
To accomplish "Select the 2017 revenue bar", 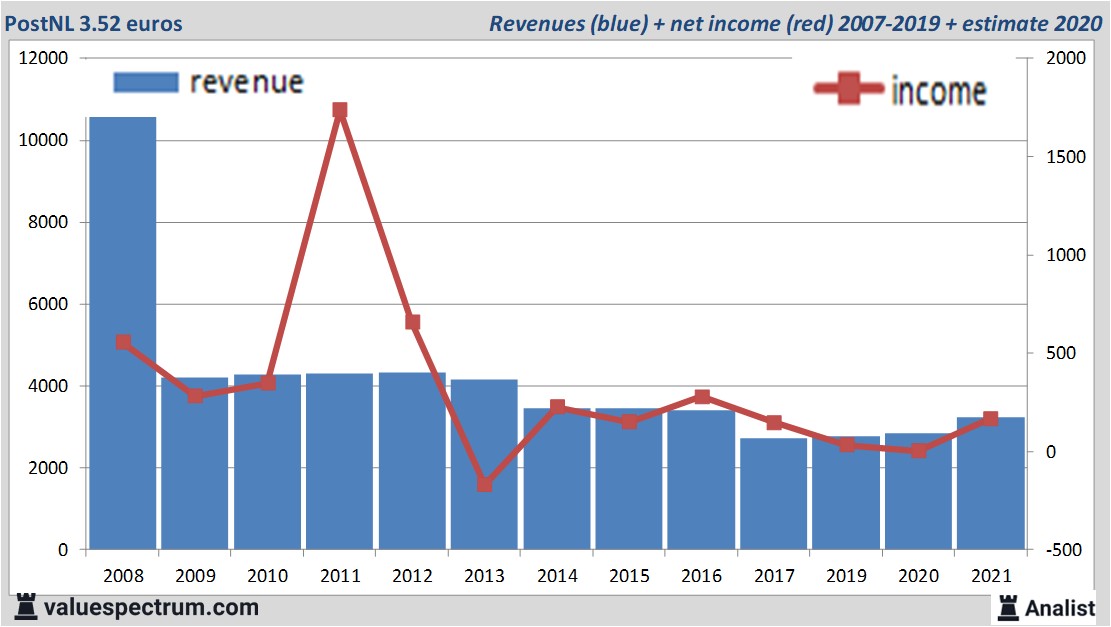I will click(x=774, y=494).
